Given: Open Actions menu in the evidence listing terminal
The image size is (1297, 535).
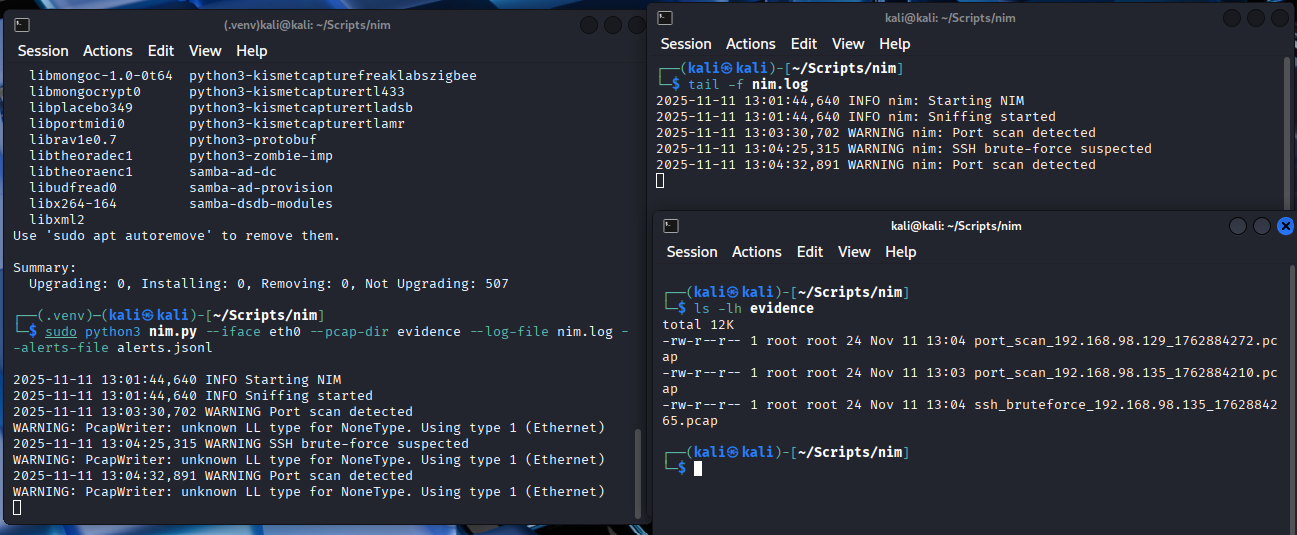Looking at the screenshot, I should click(x=757, y=252).
